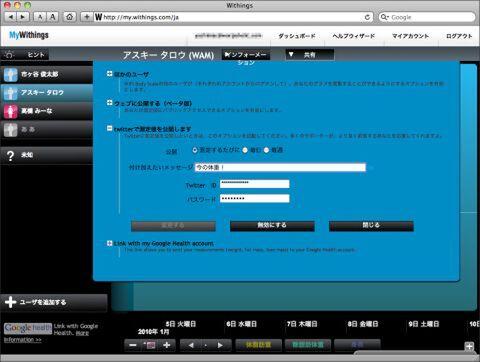Click the 9日 土曜日 date label
The image size is (480, 362).
click(x=424, y=324)
